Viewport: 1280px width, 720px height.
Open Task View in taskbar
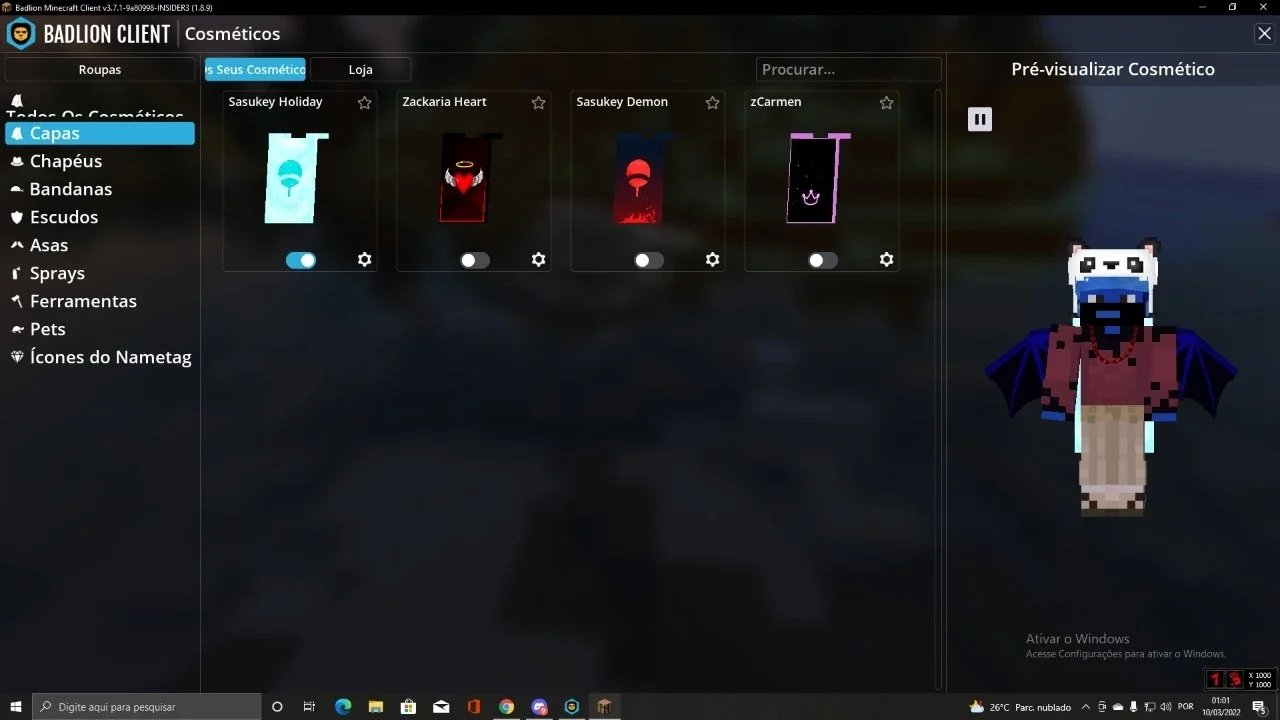[x=310, y=707]
